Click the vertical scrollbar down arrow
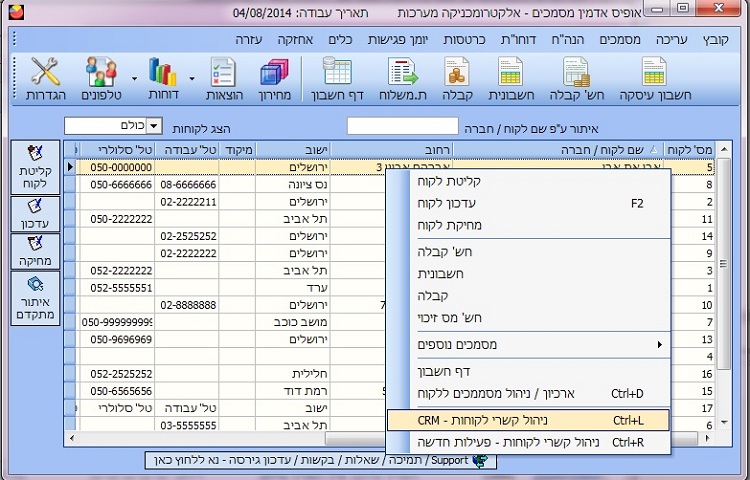750x480 pixels. pyautogui.click(x=724, y=423)
